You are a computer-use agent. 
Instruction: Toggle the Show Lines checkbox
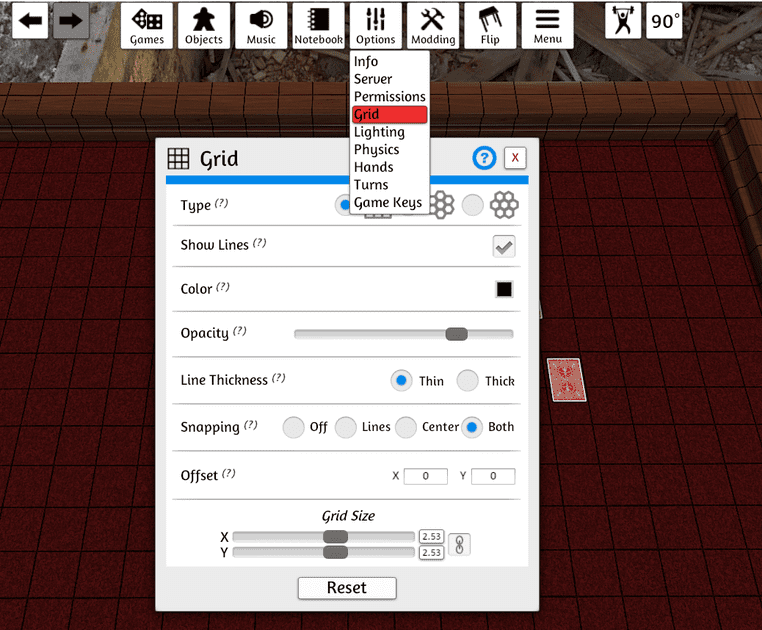pyautogui.click(x=504, y=246)
